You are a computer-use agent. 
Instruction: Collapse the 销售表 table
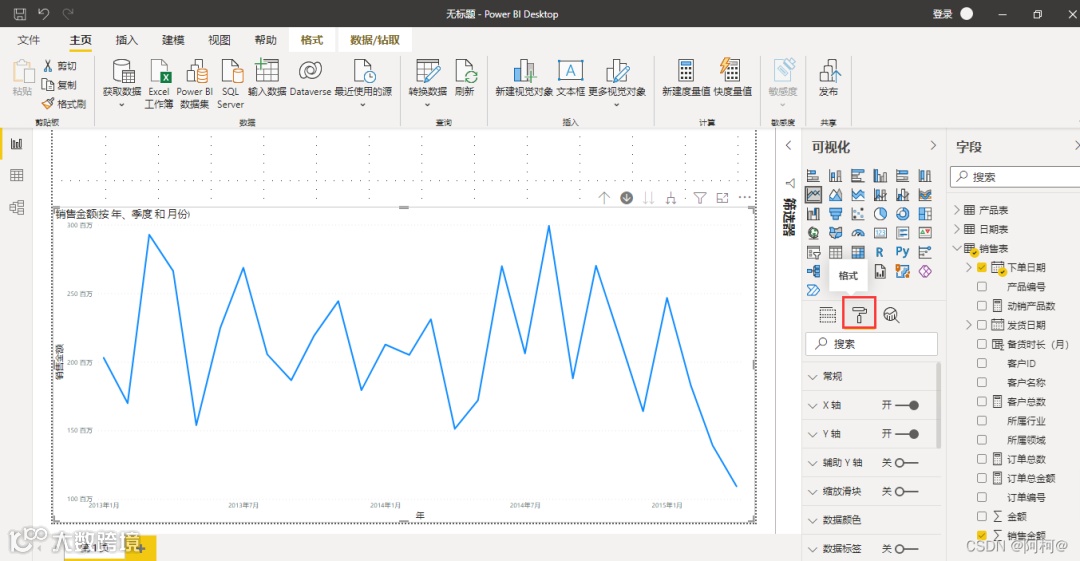957,248
